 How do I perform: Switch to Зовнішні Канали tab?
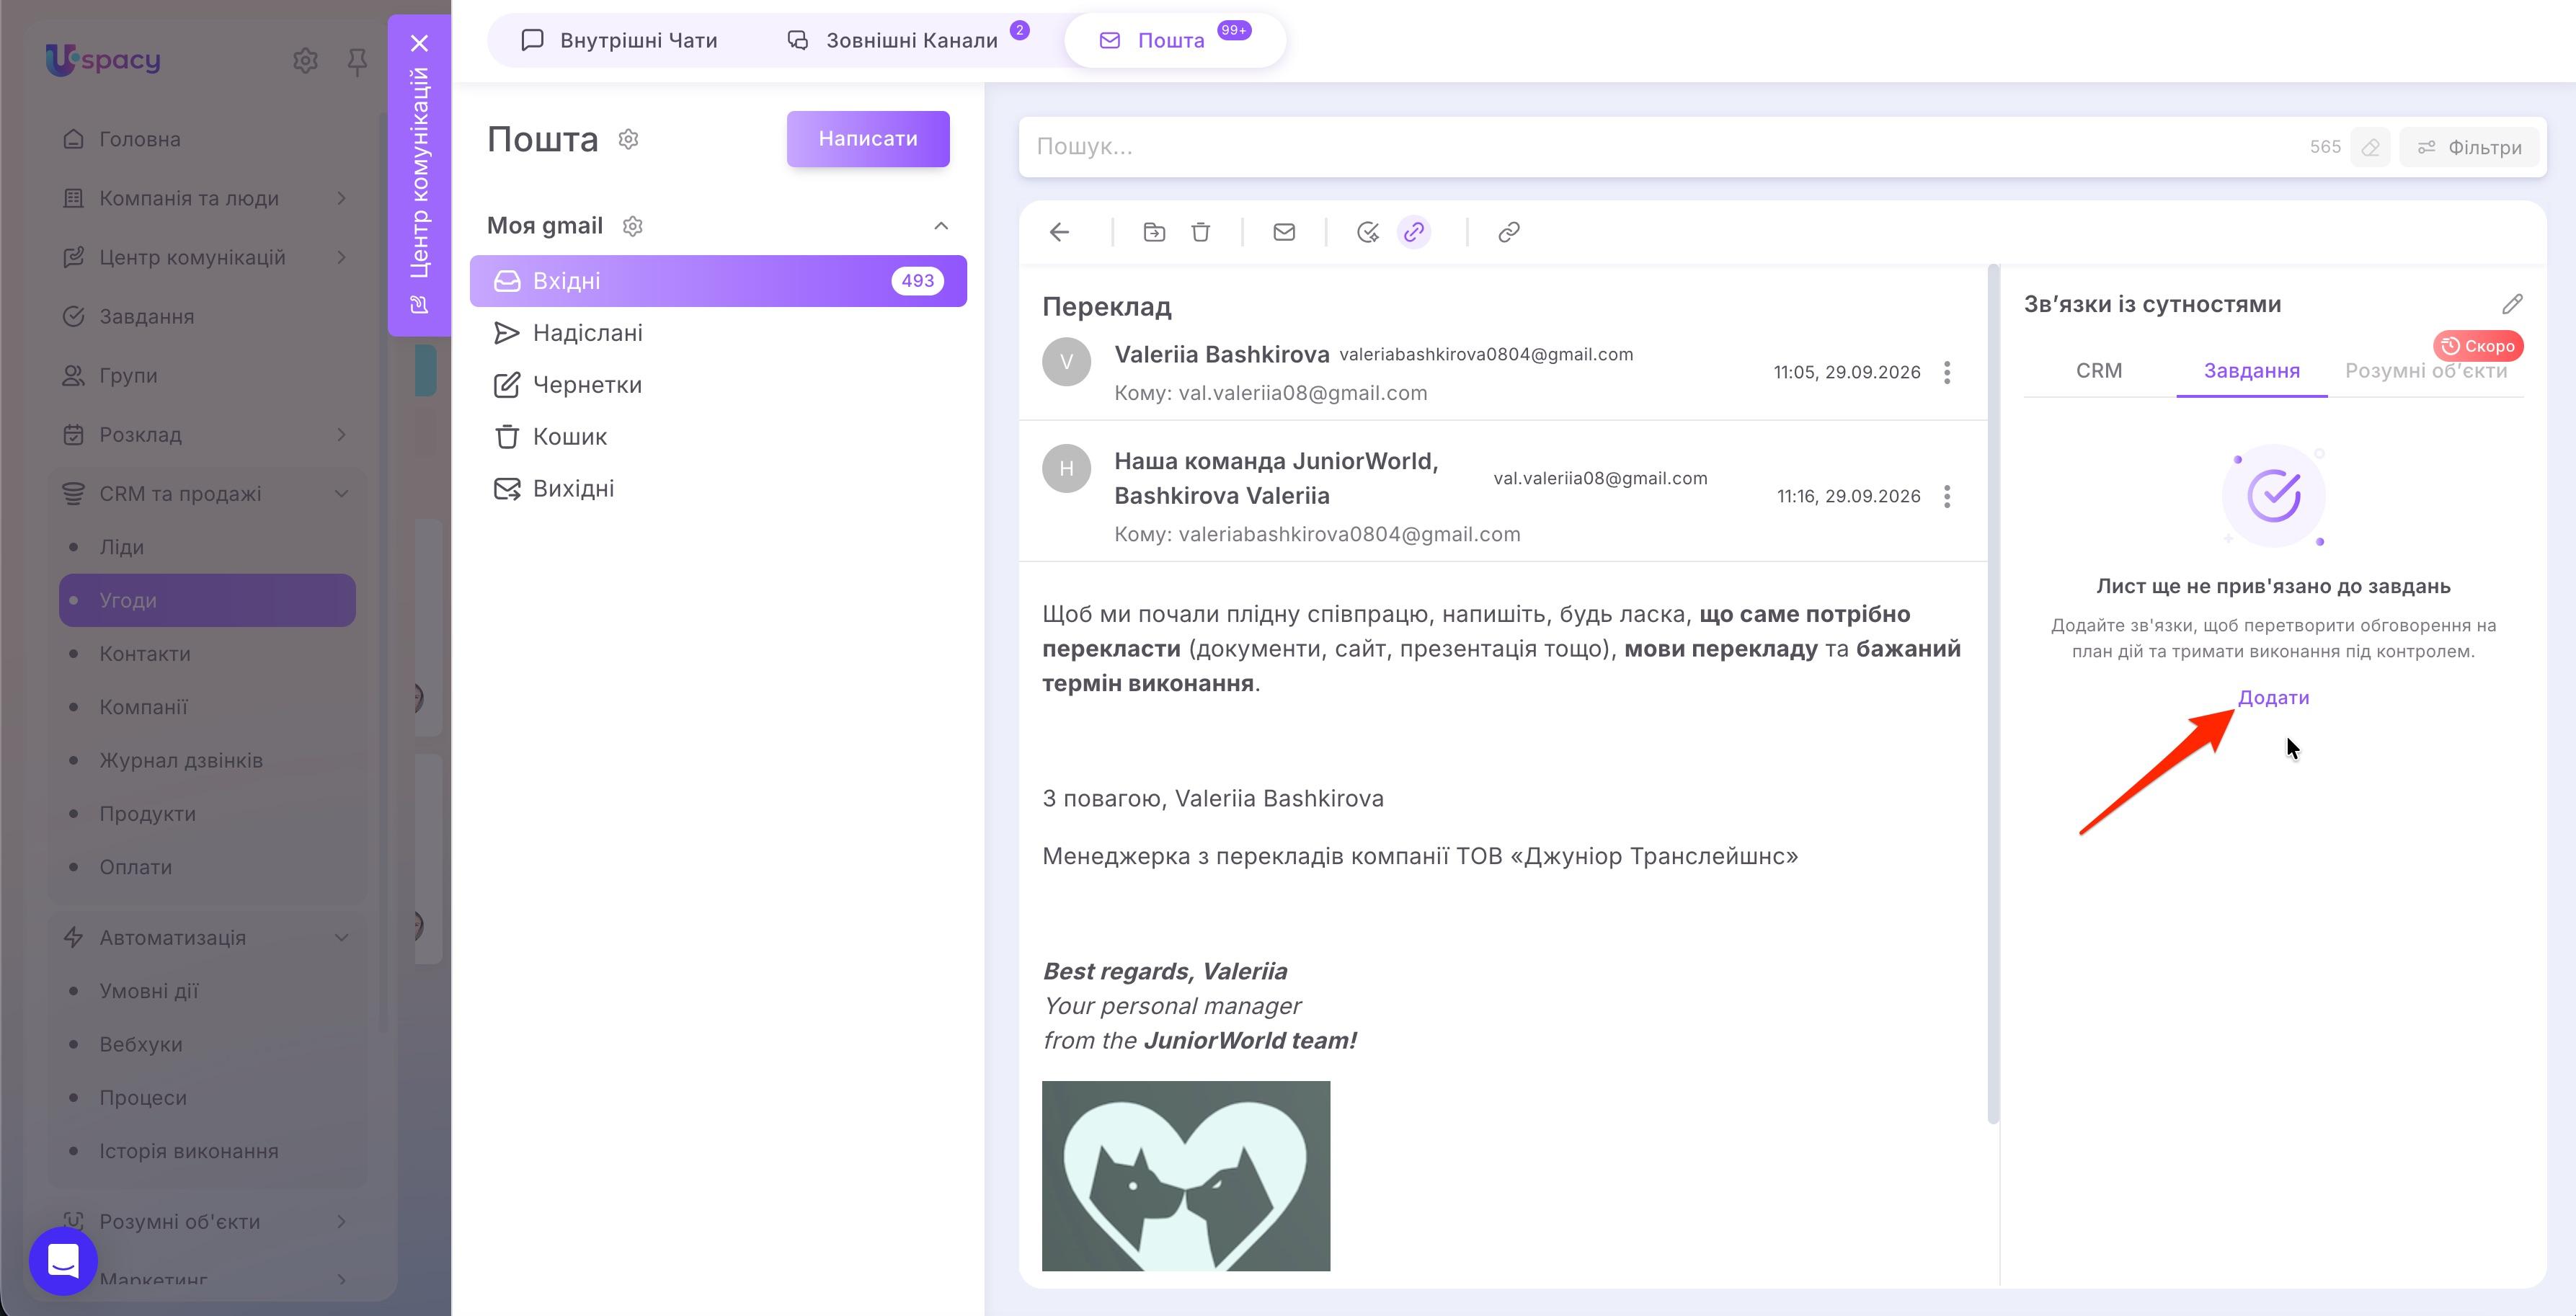908,40
